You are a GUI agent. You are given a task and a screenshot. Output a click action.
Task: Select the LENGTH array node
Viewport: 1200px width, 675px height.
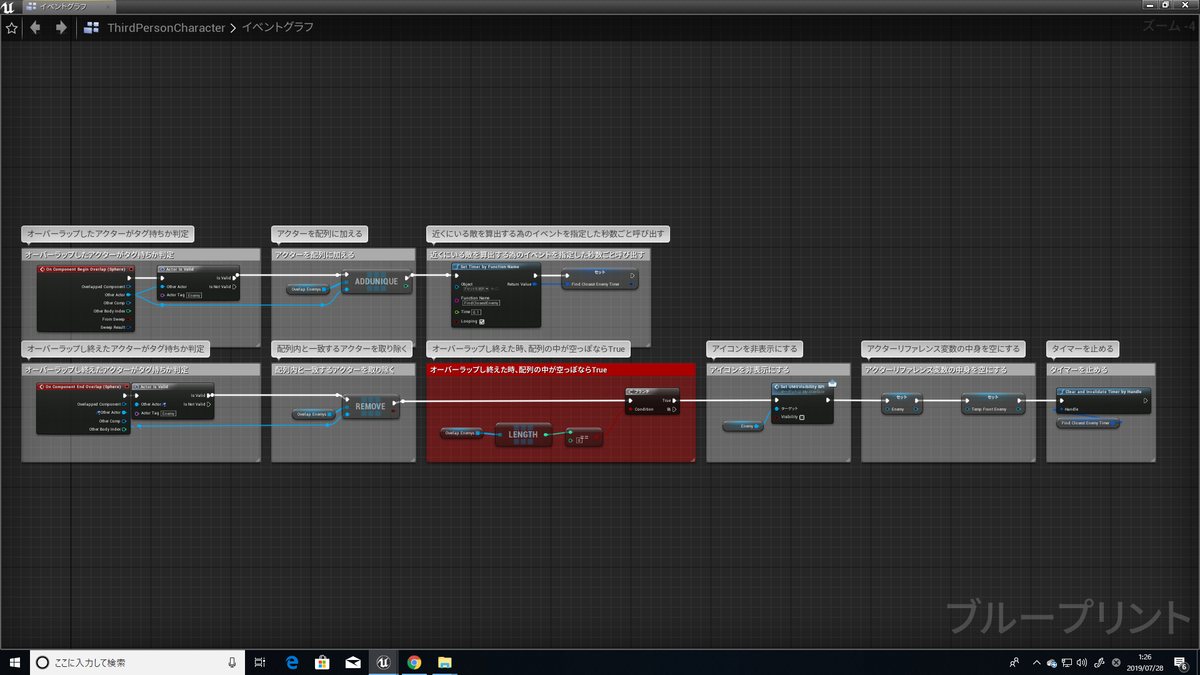coord(523,435)
